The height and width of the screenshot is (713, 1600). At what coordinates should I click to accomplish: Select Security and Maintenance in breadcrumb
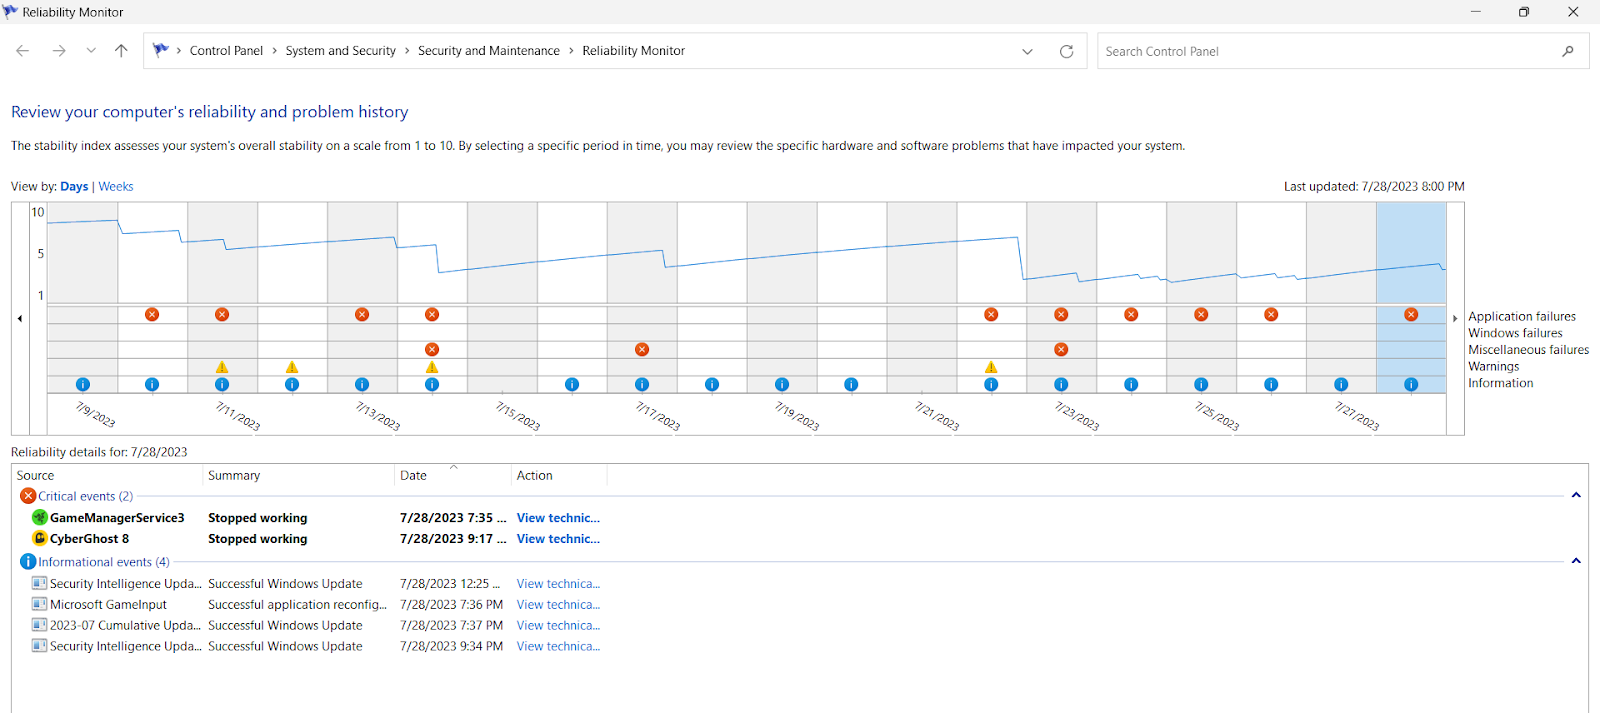(488, 51)
